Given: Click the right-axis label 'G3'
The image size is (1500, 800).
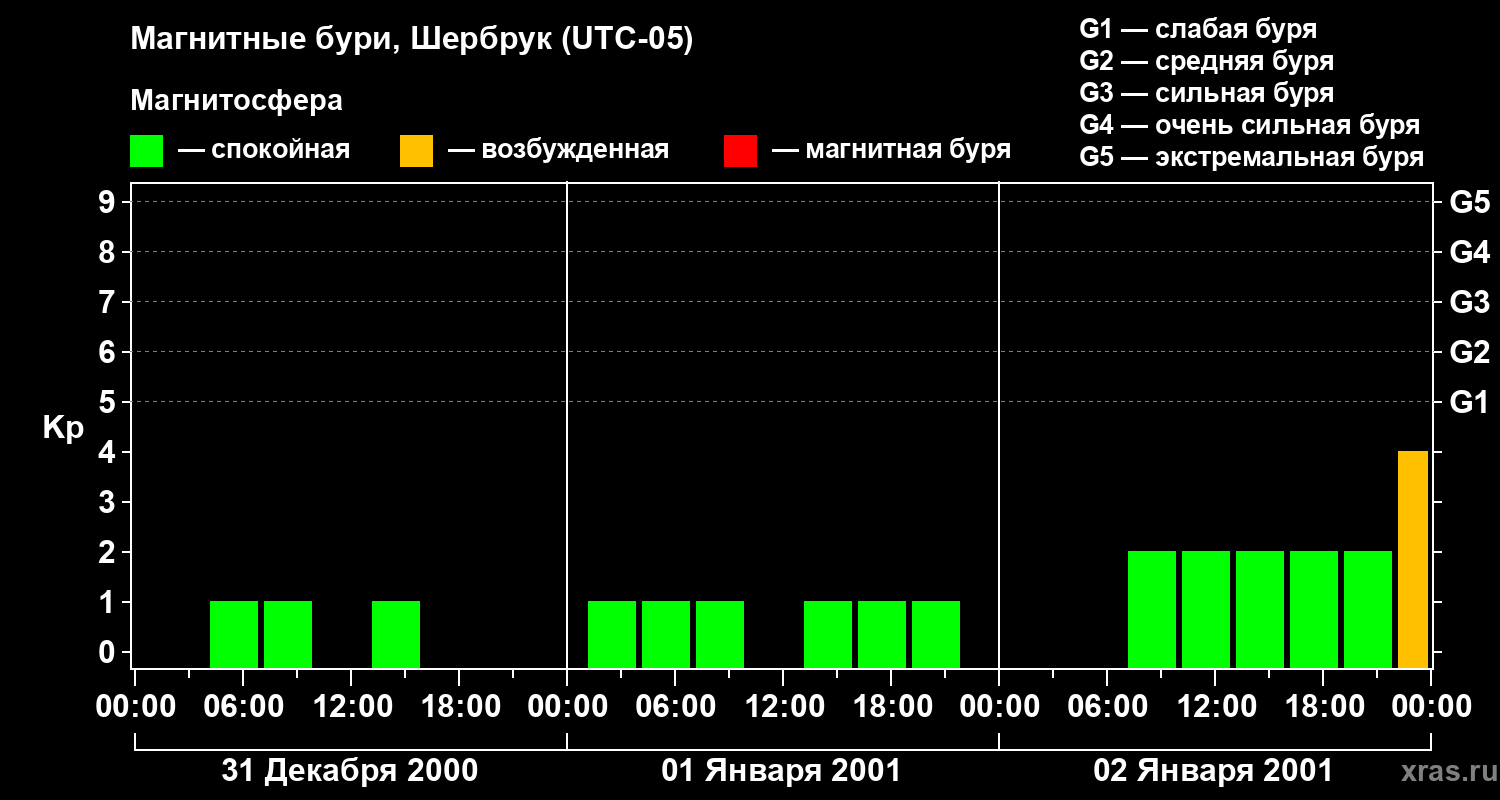Looking at the screenshot, I should click(1469, 302).
